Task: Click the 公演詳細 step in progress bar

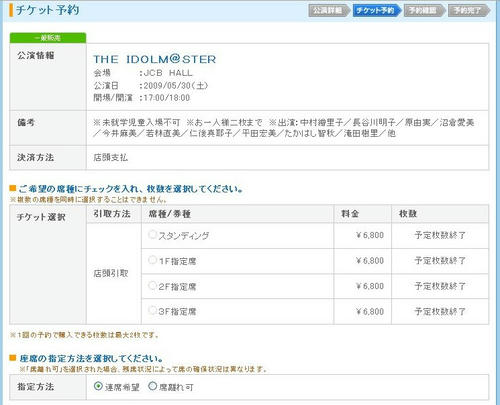Action: (x=329, y=11)
